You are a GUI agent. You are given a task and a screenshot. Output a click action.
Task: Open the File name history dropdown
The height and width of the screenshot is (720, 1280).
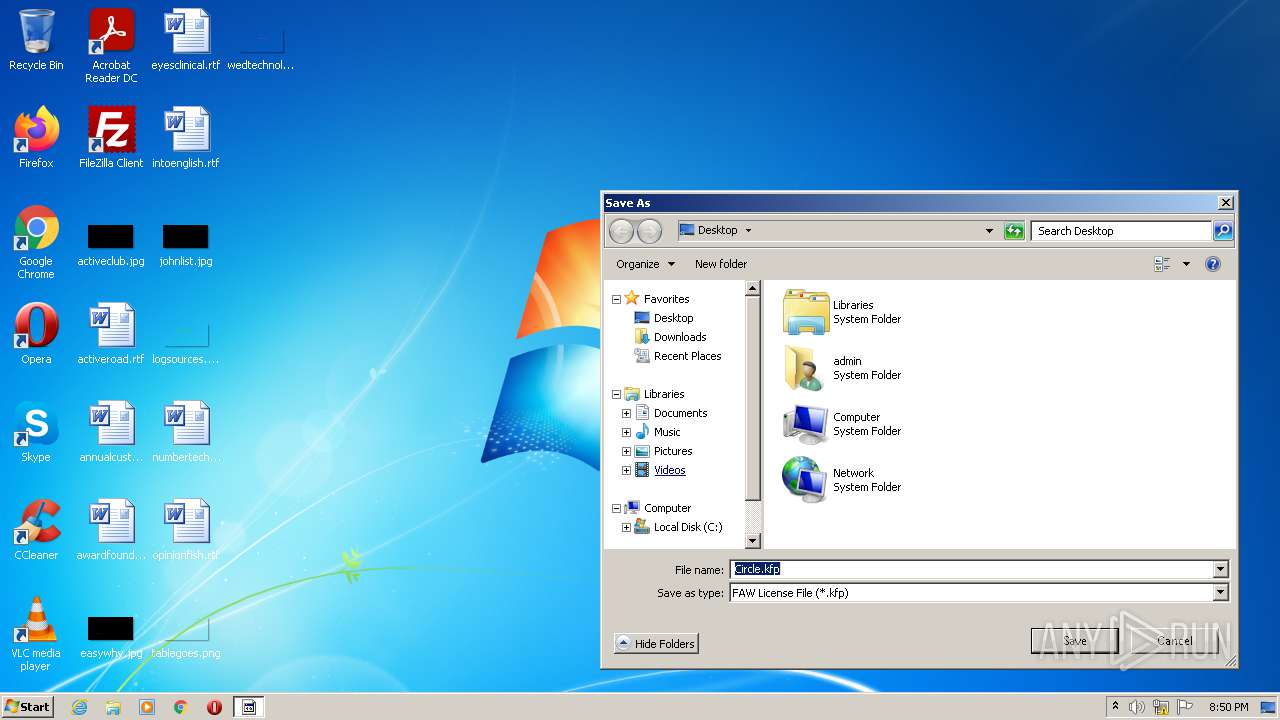[1220, 569]
